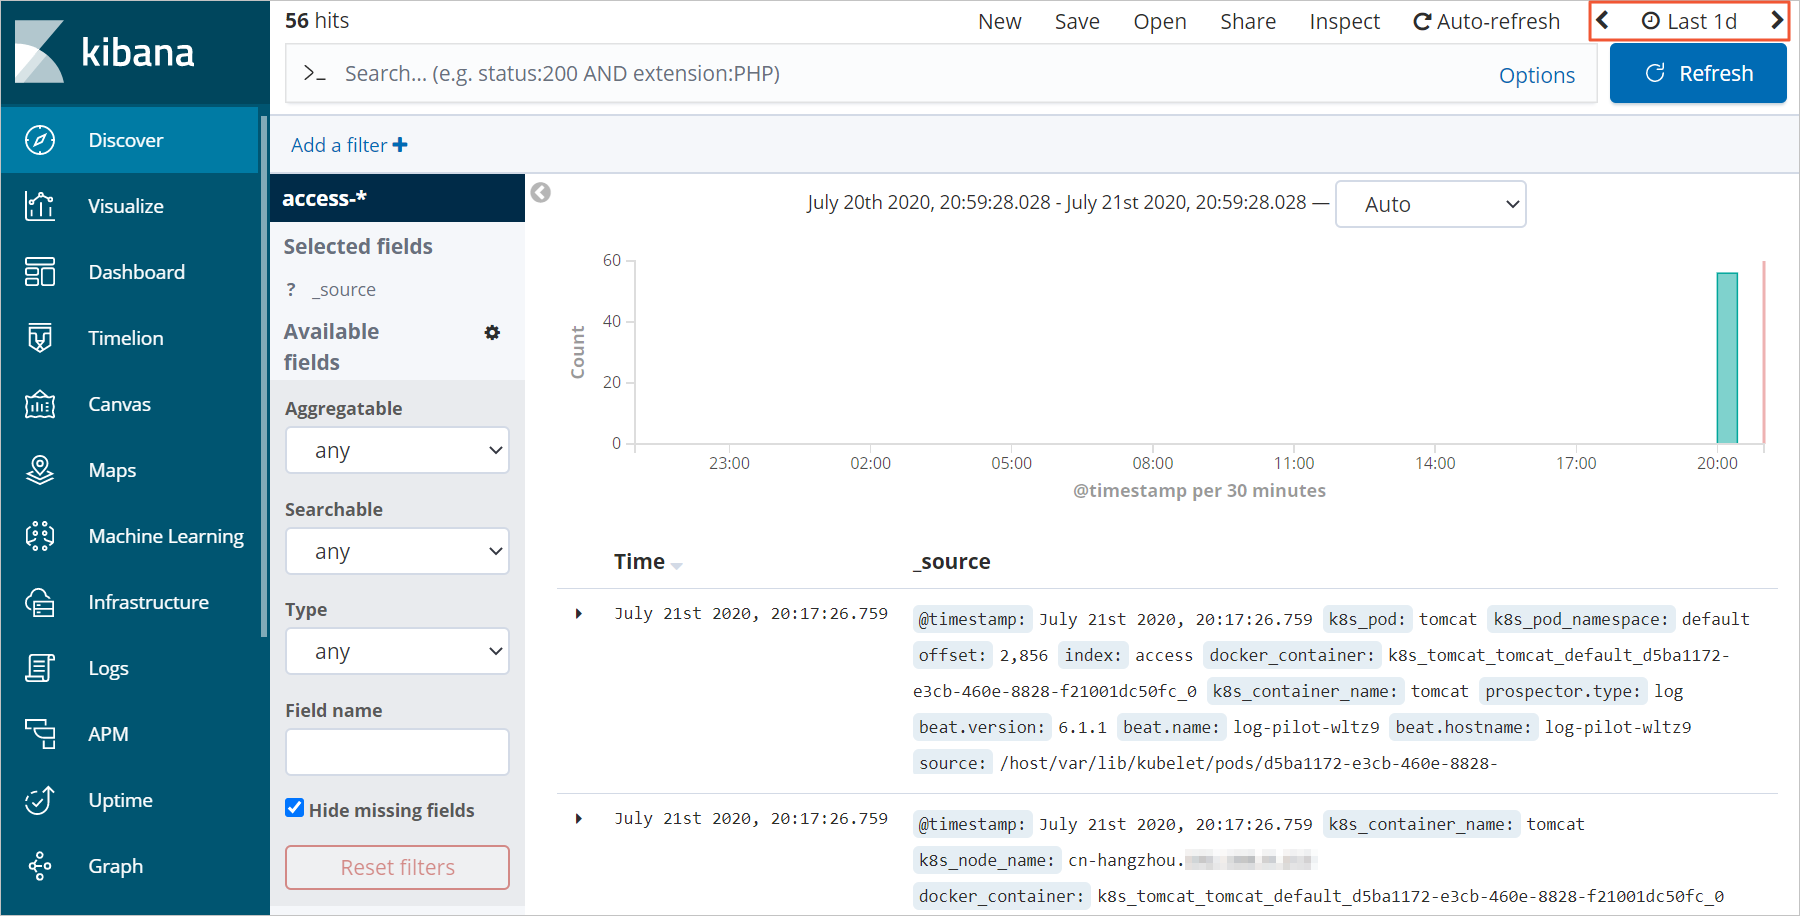Collapse the fields sidebar with arrow icon
Image resolution: width=1800 pixels, height=916 pixels.
pyautogui.click(x=541, y=193)
